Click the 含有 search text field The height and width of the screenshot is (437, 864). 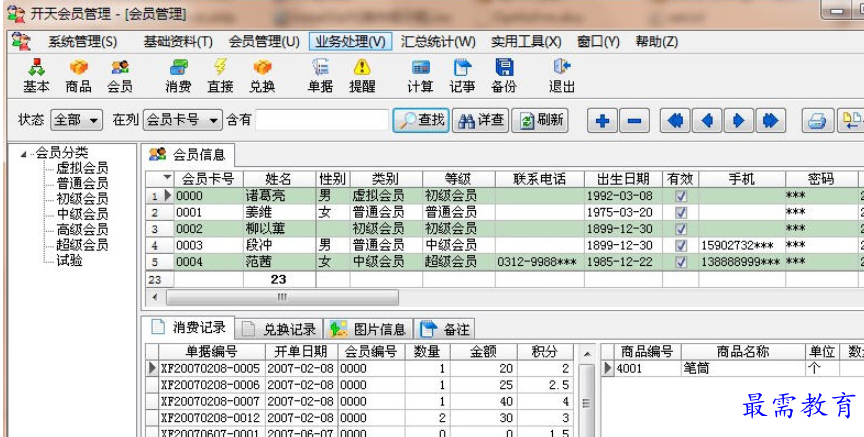(322, 120)
